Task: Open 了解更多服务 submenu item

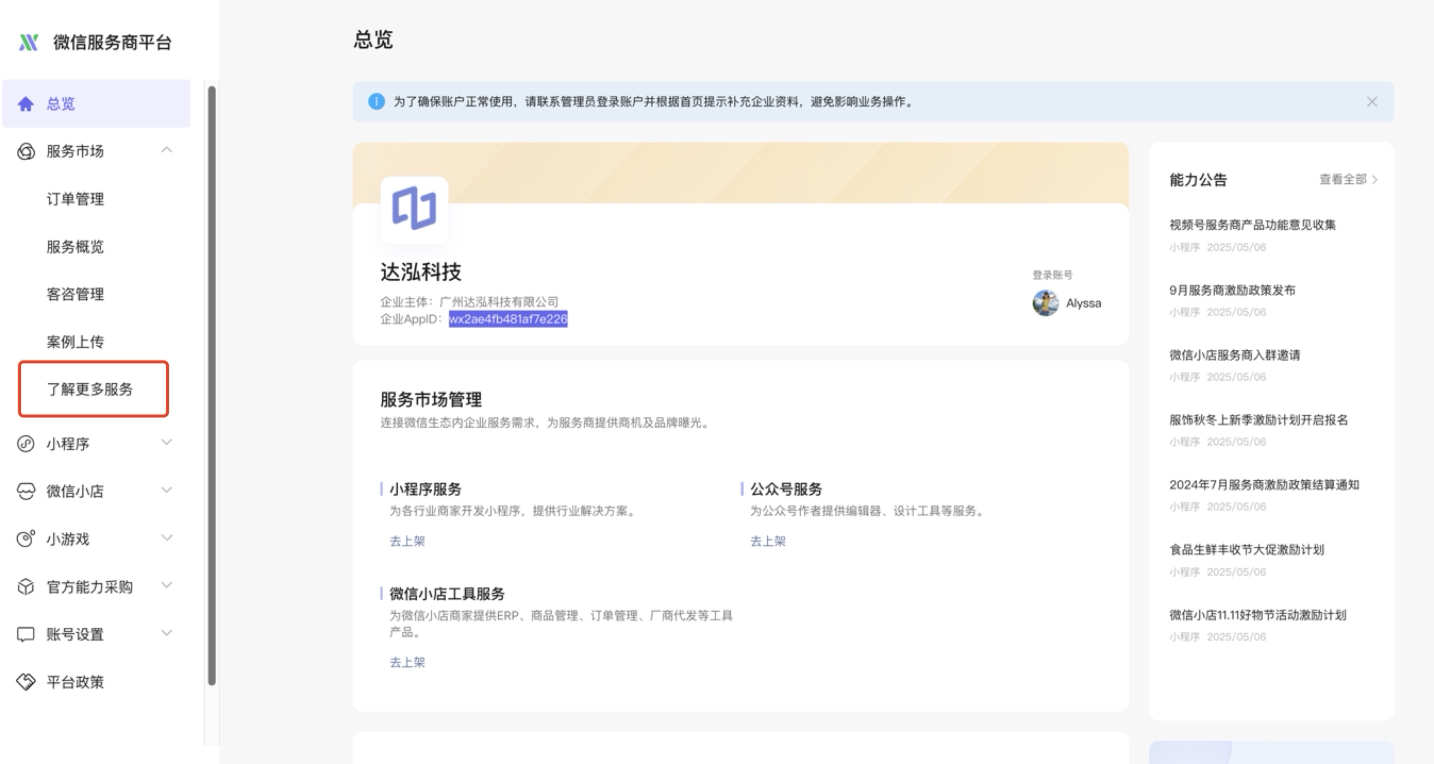Action: point(90,390)
